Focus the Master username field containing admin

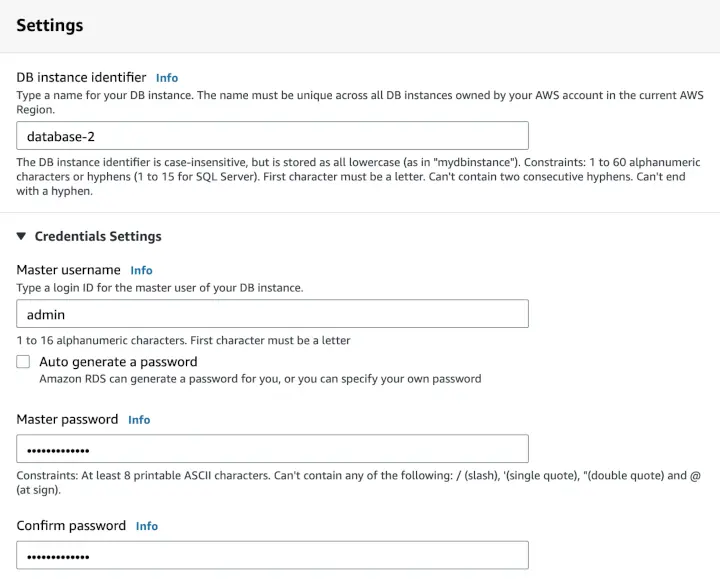tap(272, 314)
